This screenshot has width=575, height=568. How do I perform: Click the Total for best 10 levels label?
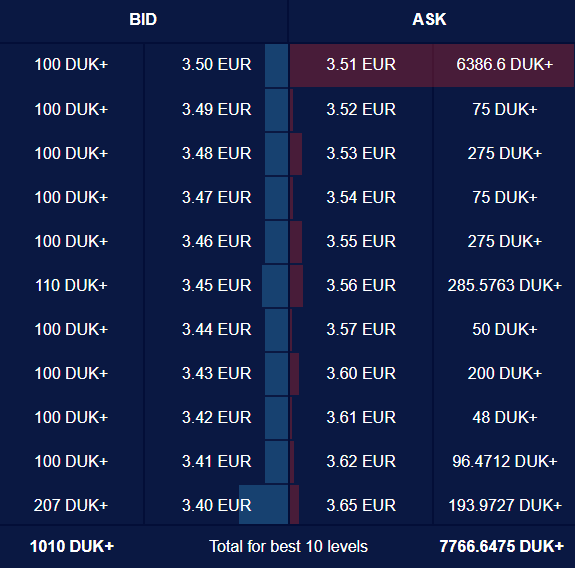click(288, 546)
